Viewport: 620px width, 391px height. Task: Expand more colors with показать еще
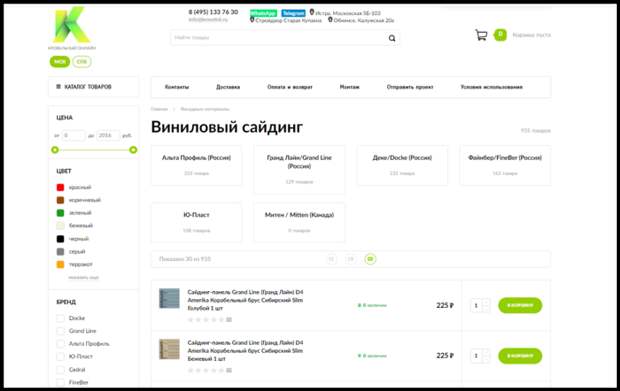(x=83, y=278)
